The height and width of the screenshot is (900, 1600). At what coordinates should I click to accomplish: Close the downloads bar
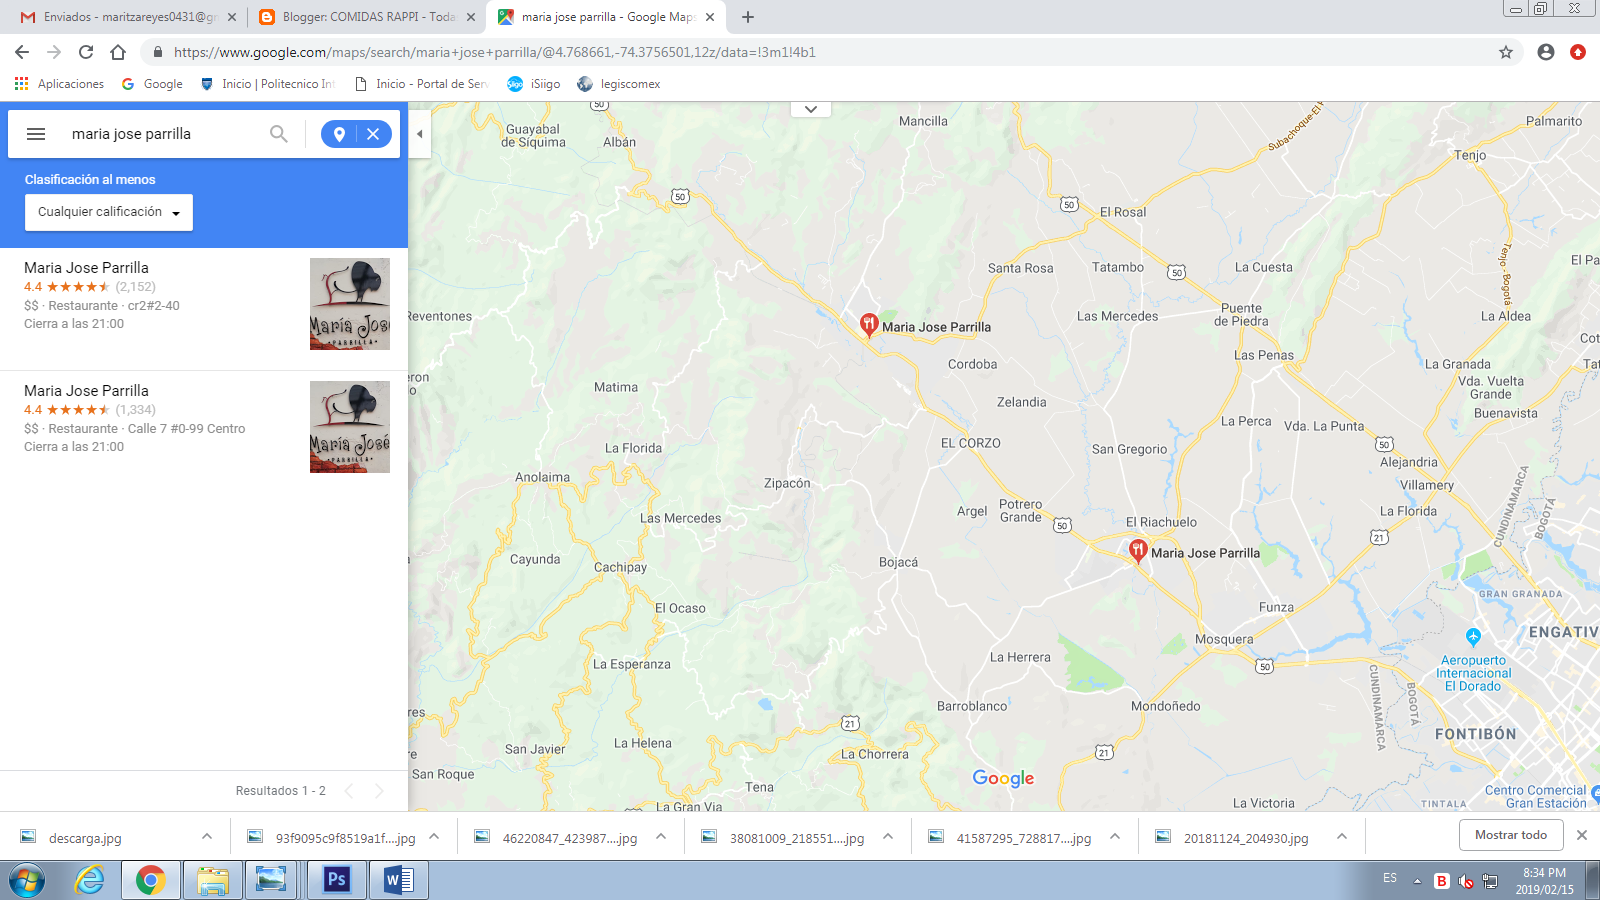pyautogui.click(x=1582, y=835)
